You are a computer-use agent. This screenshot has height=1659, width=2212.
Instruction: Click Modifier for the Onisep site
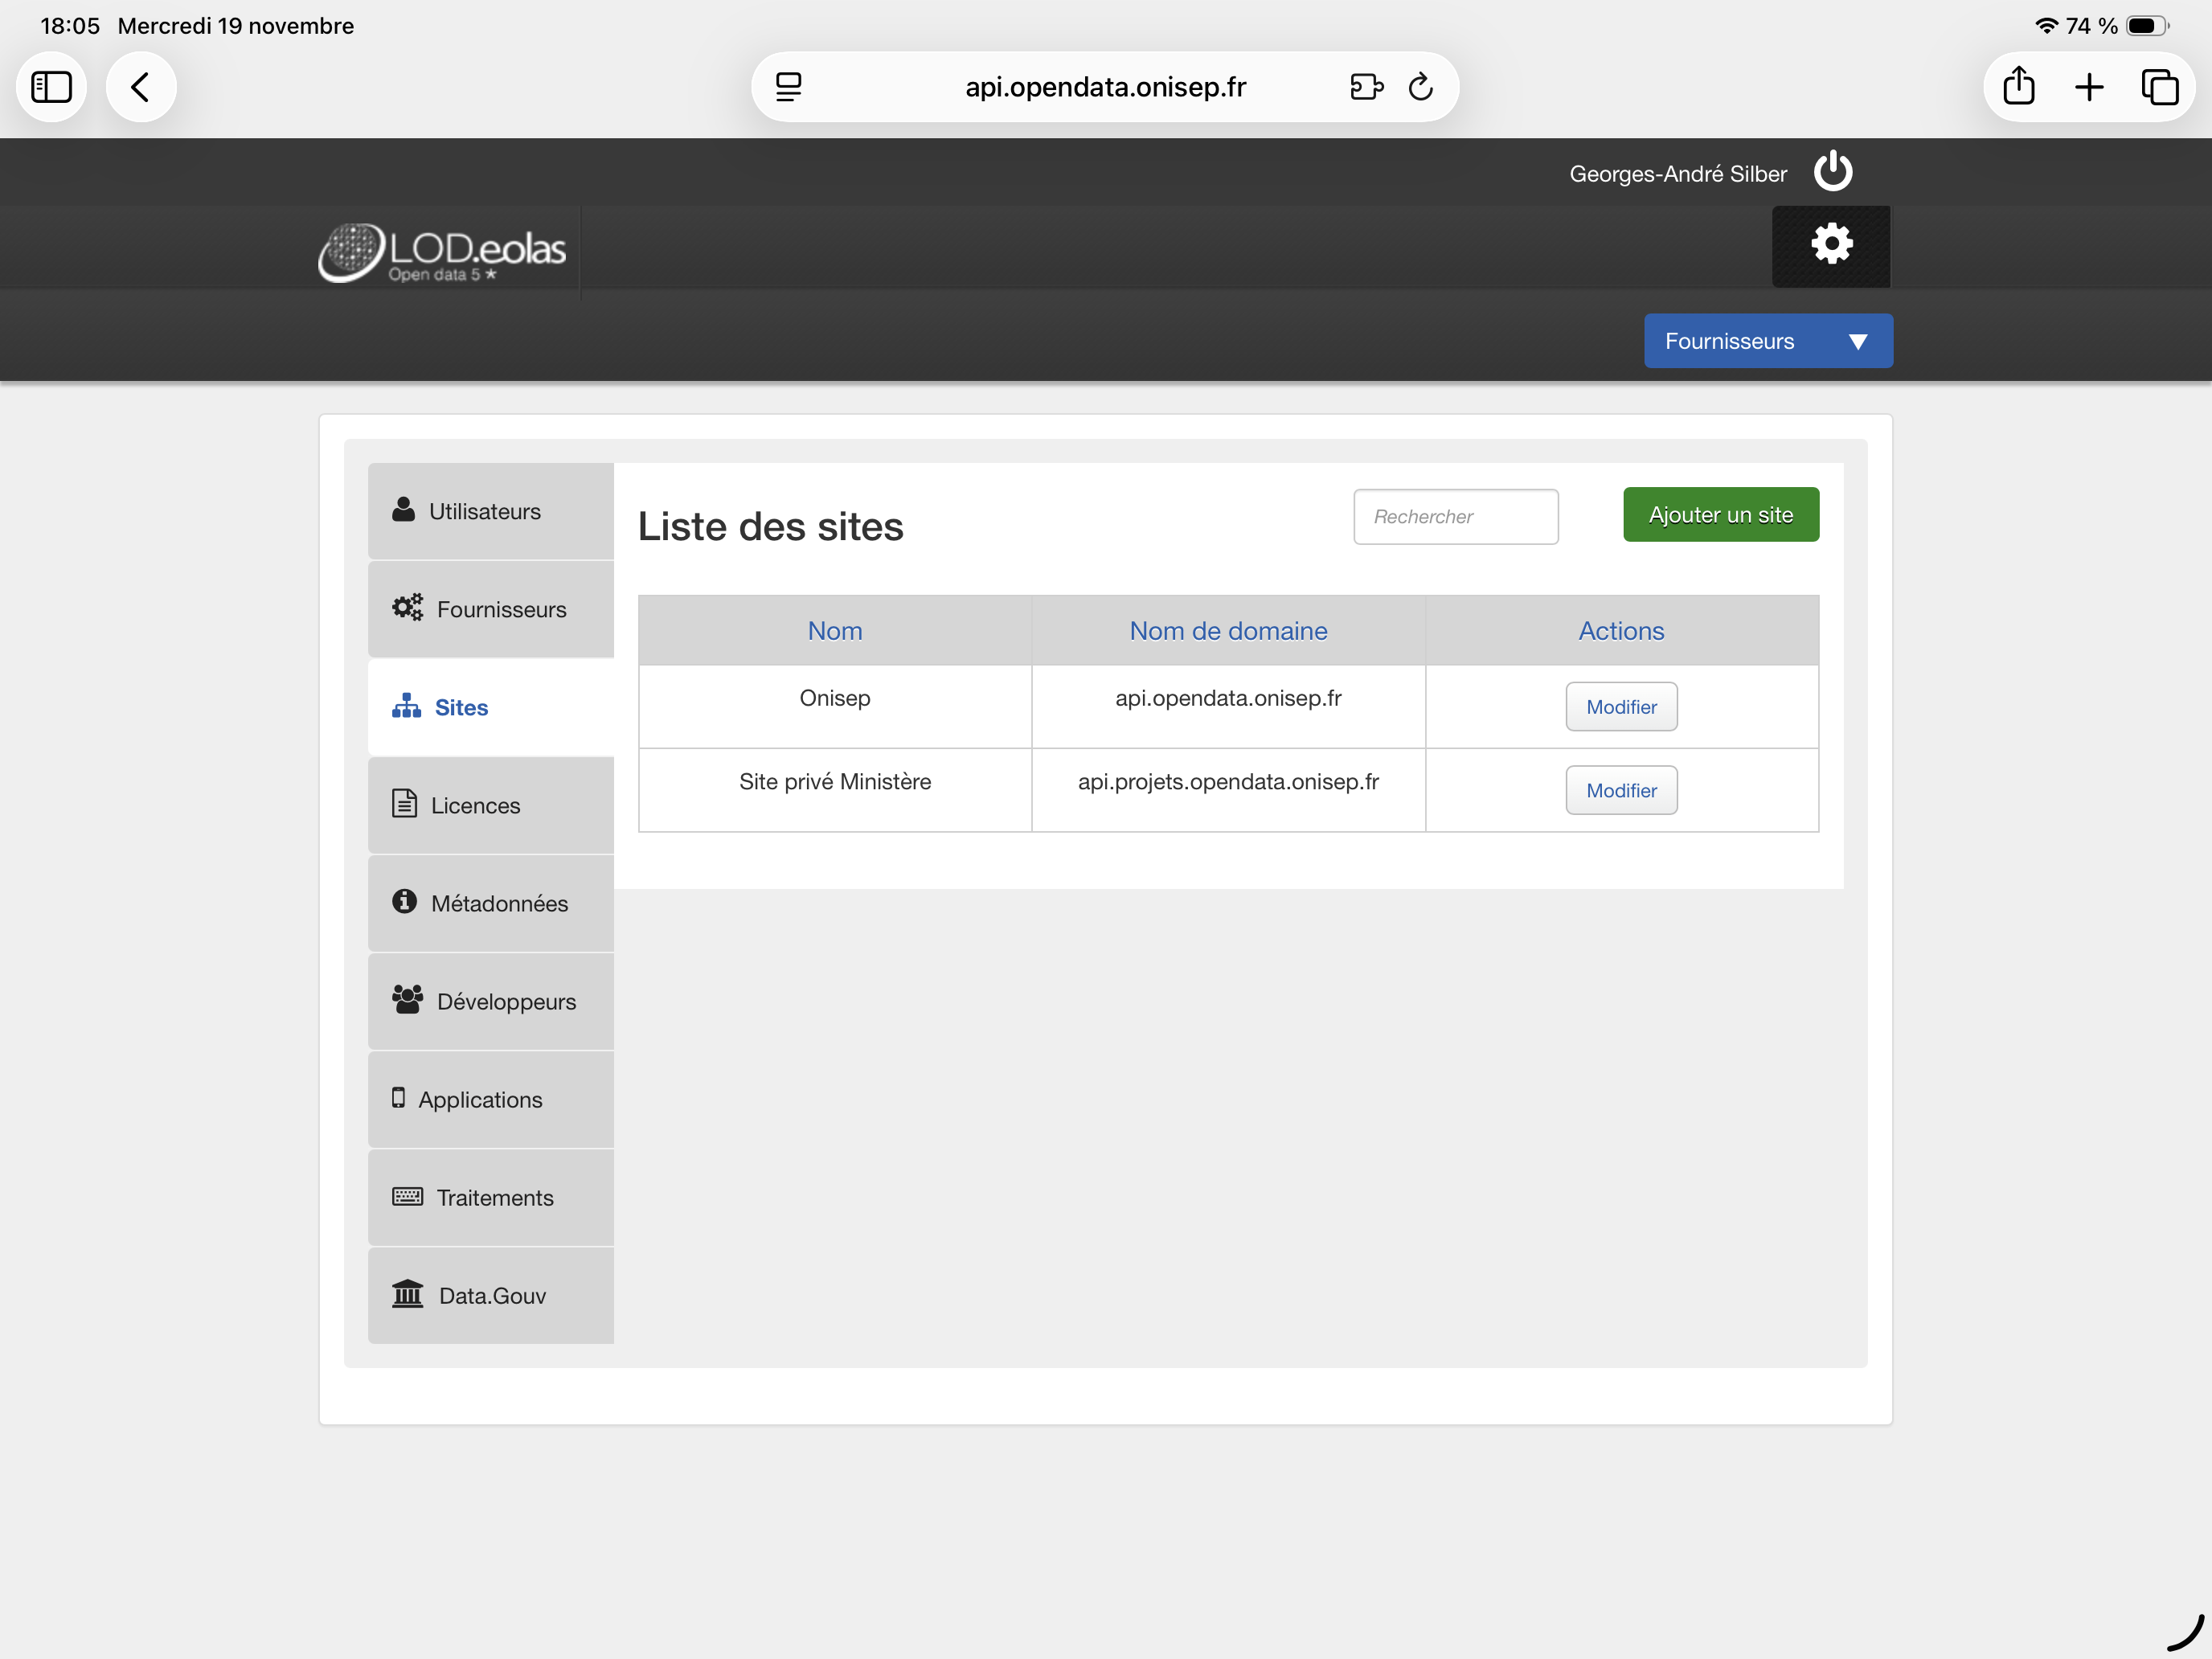tap(1620, 707)
